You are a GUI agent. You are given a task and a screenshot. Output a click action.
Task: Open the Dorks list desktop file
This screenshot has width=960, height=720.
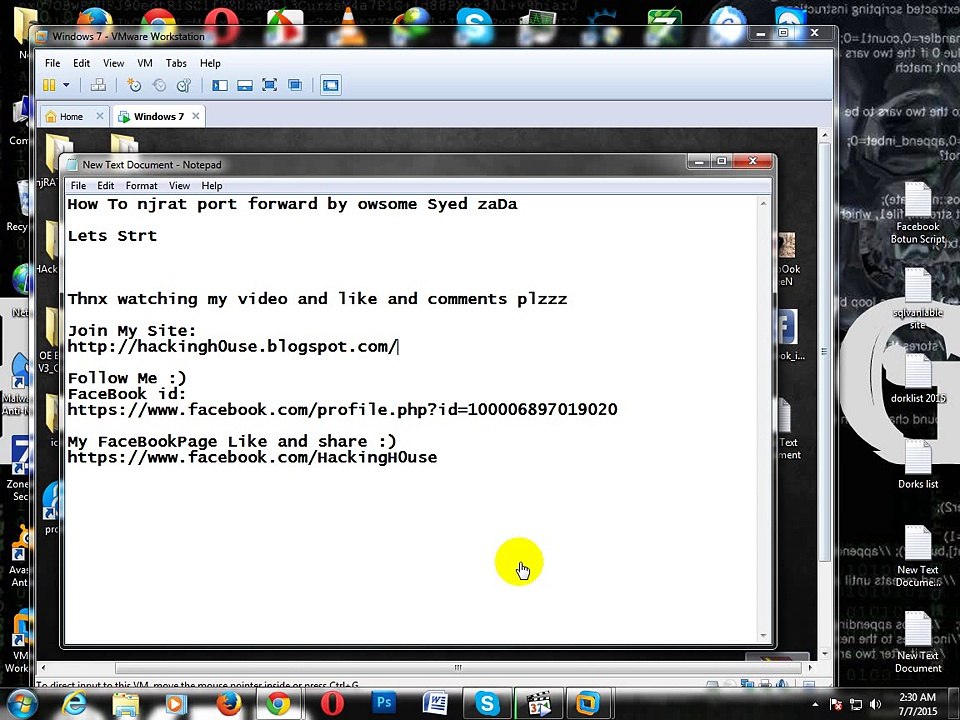[x=917, y=464]
